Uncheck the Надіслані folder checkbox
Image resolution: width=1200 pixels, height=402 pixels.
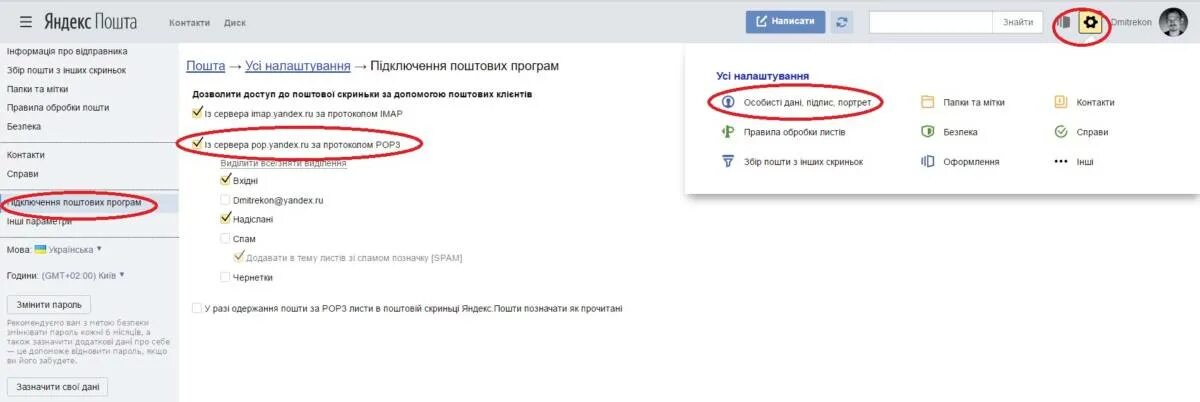[225, 218]
